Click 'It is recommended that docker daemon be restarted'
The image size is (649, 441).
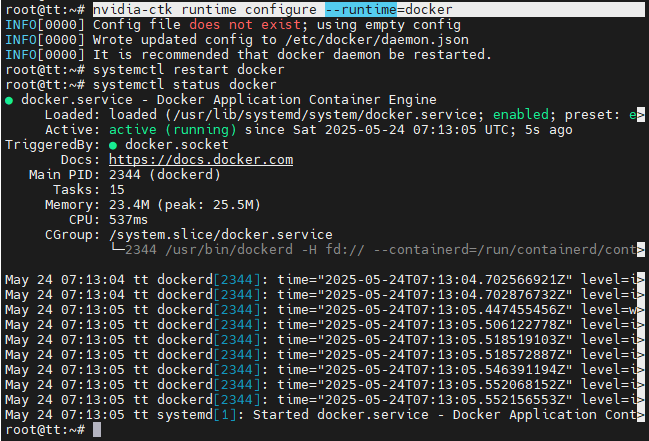292,55
